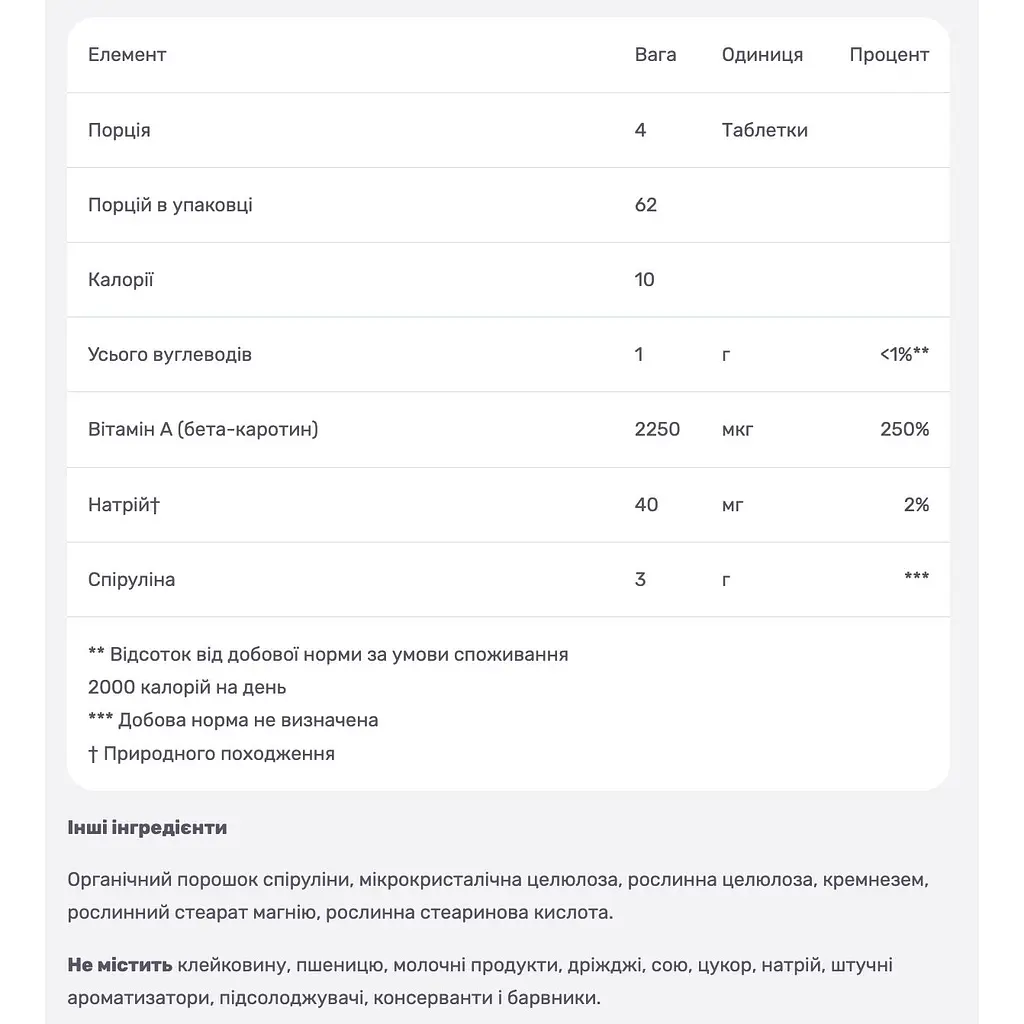Click the Одиниця column header
Screen dimensions: 1024x1024
(762, 55)
